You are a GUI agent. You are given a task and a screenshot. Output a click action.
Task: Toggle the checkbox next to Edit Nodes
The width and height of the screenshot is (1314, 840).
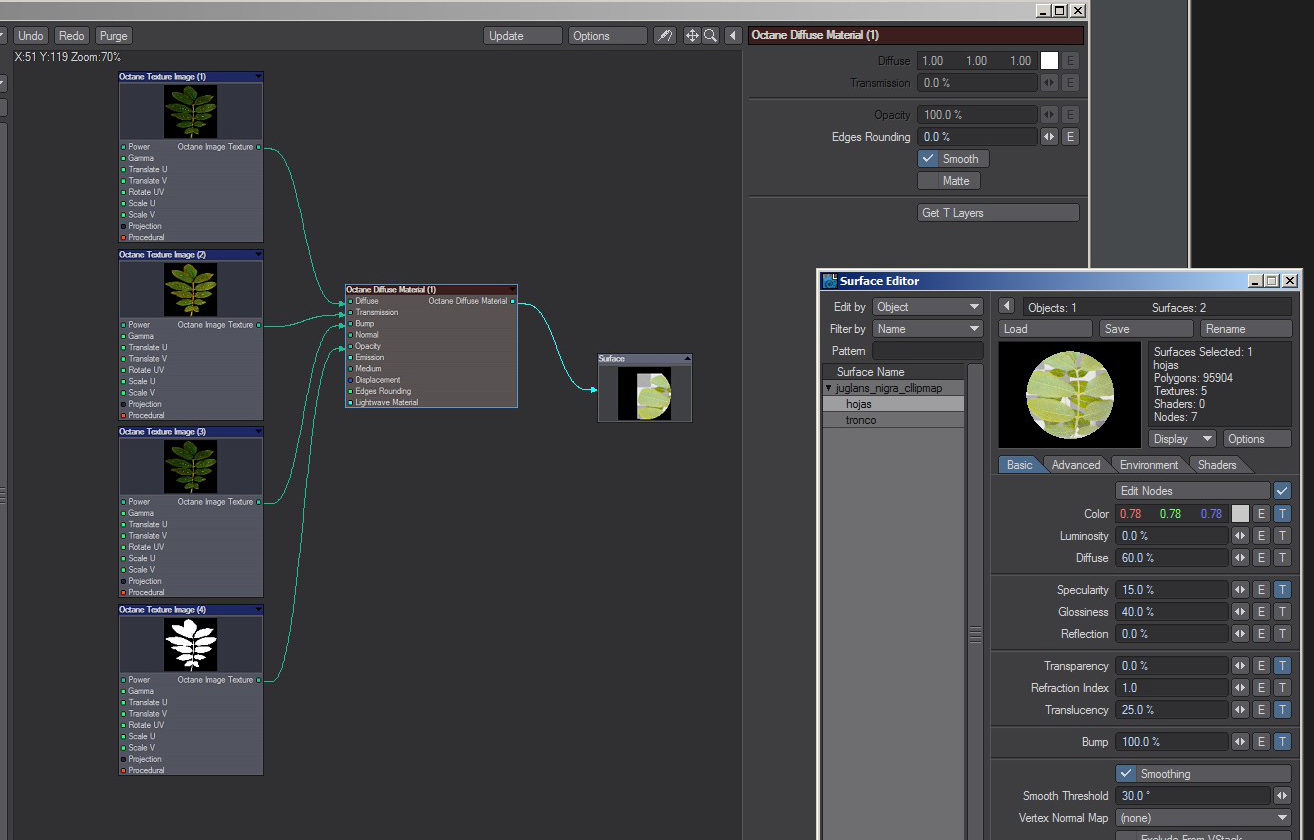1282,491
